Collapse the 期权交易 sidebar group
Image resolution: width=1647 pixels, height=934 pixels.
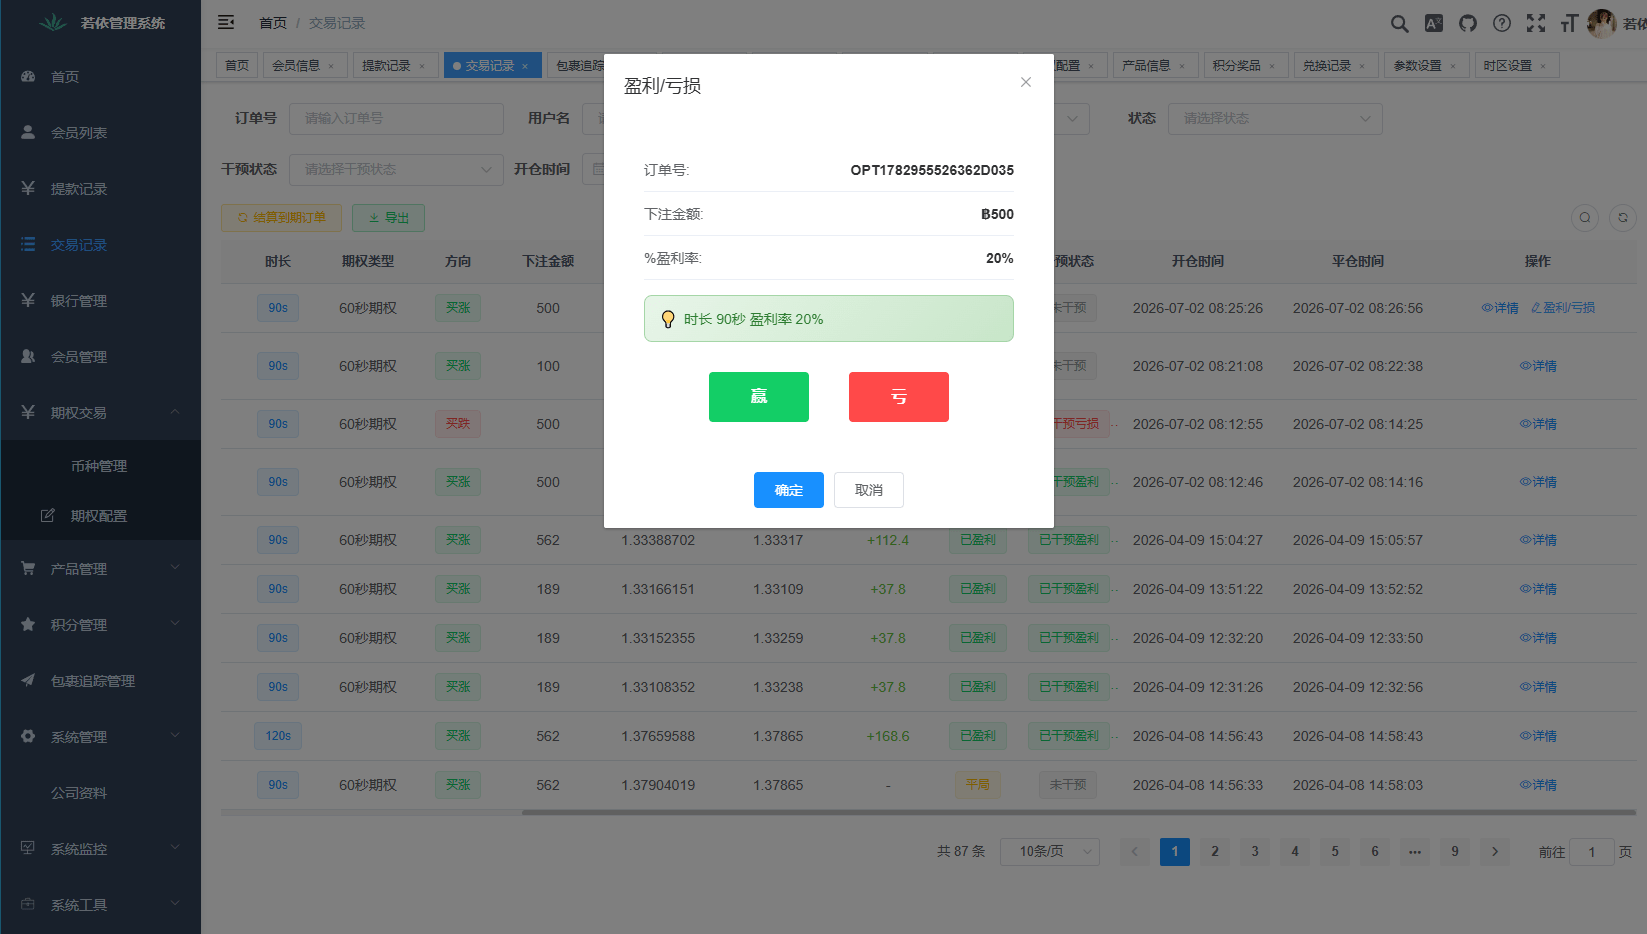tap(100, 413)
